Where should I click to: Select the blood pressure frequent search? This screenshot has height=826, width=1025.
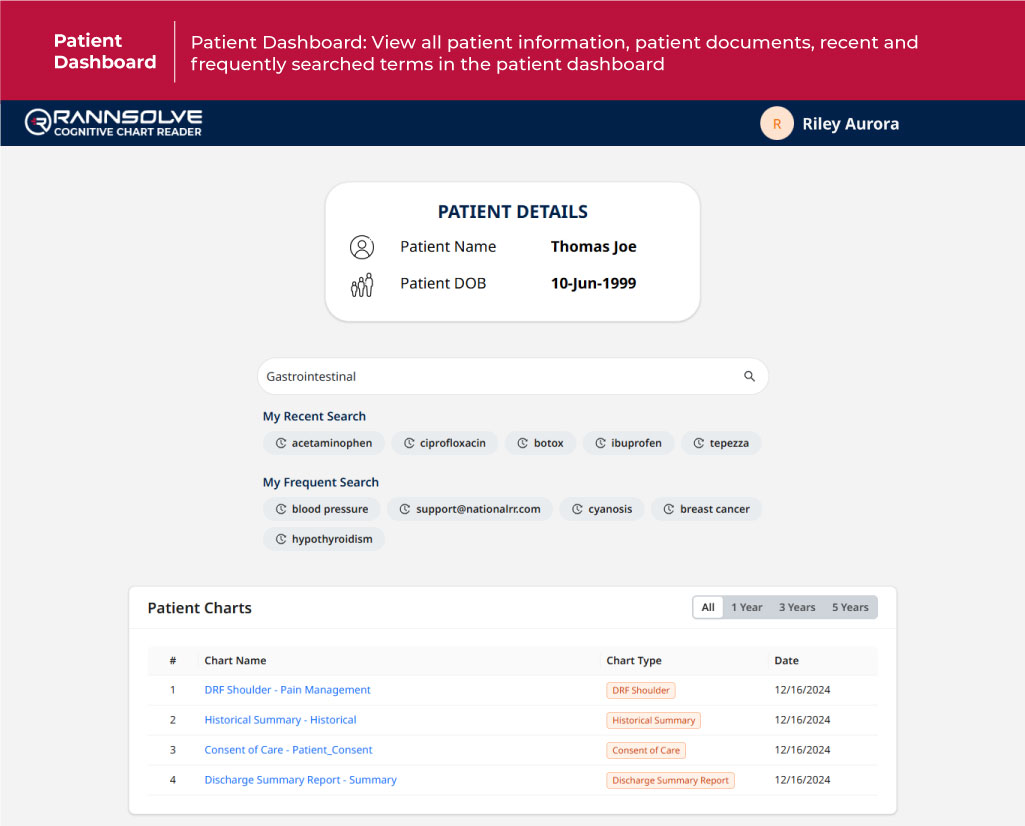[321, 509]
